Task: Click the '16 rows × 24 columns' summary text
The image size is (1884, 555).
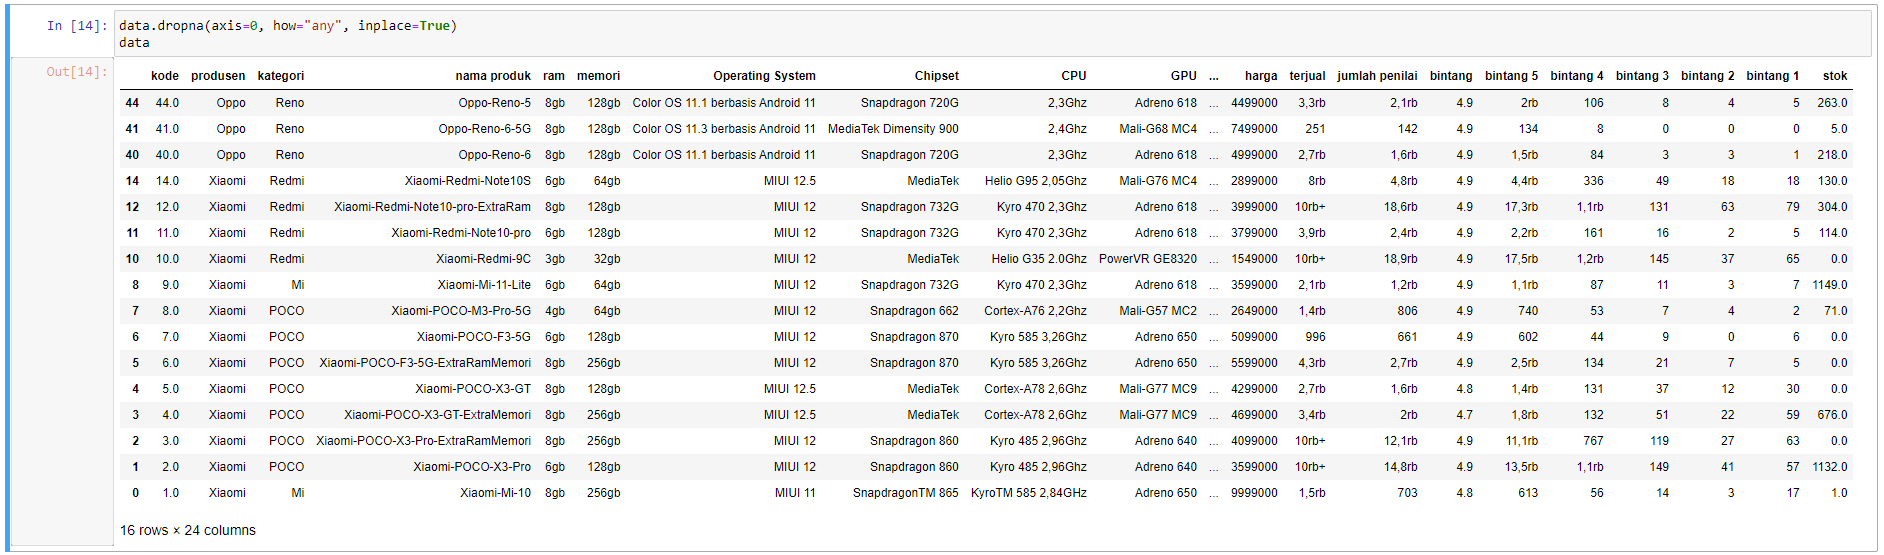Action: click(x=188, y=531)
